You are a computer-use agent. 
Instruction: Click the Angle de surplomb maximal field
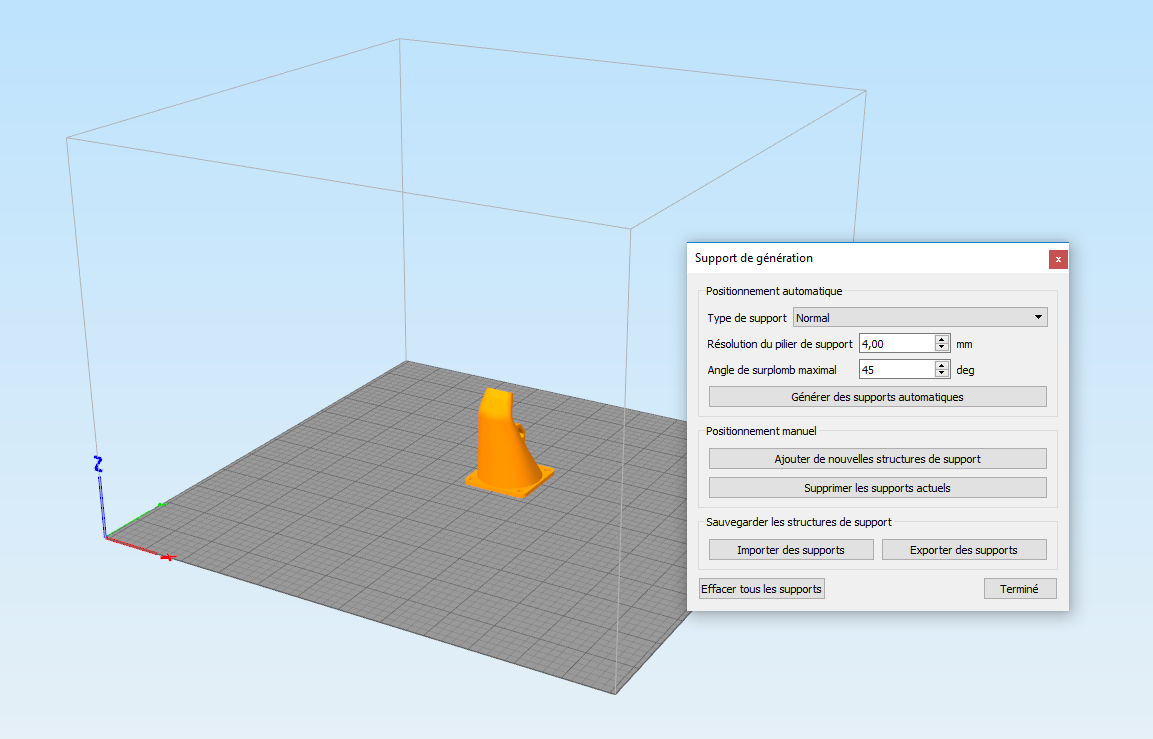[897, 369]
